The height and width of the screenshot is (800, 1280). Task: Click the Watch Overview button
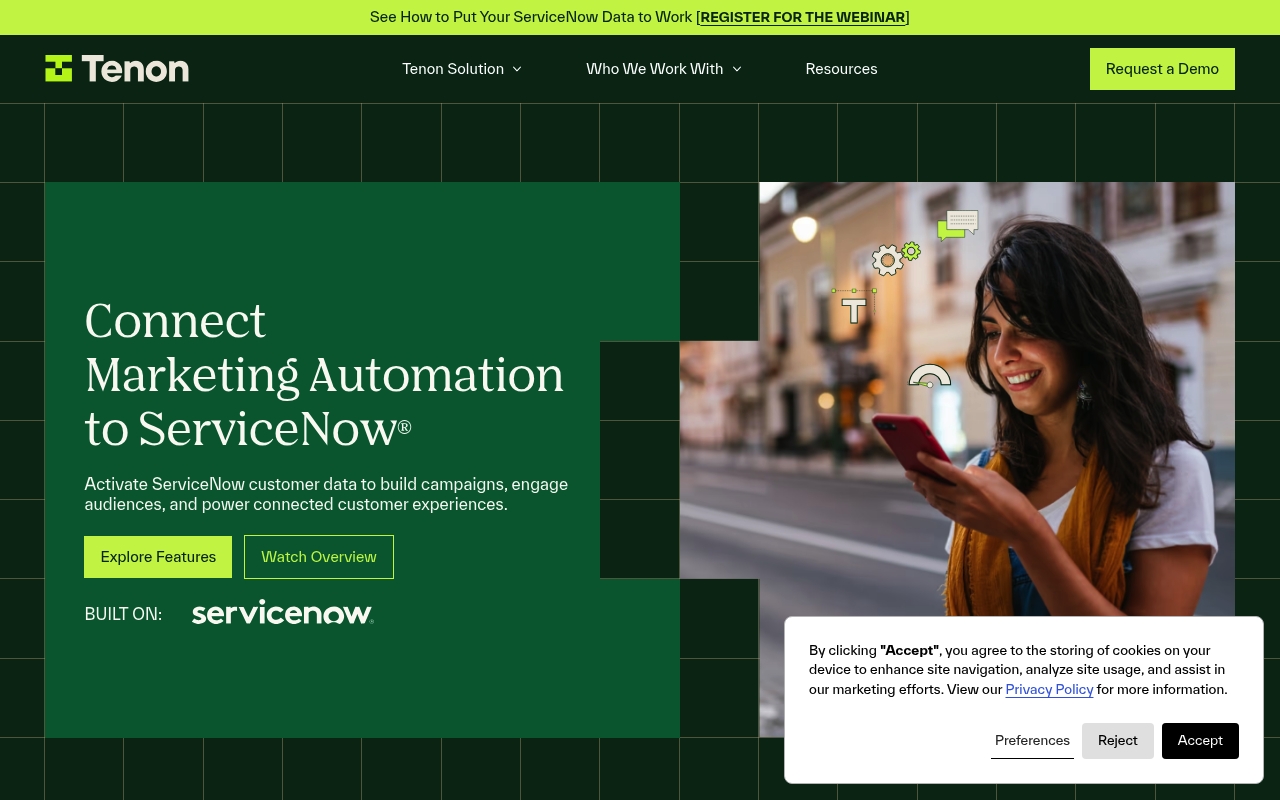[319, 557]
